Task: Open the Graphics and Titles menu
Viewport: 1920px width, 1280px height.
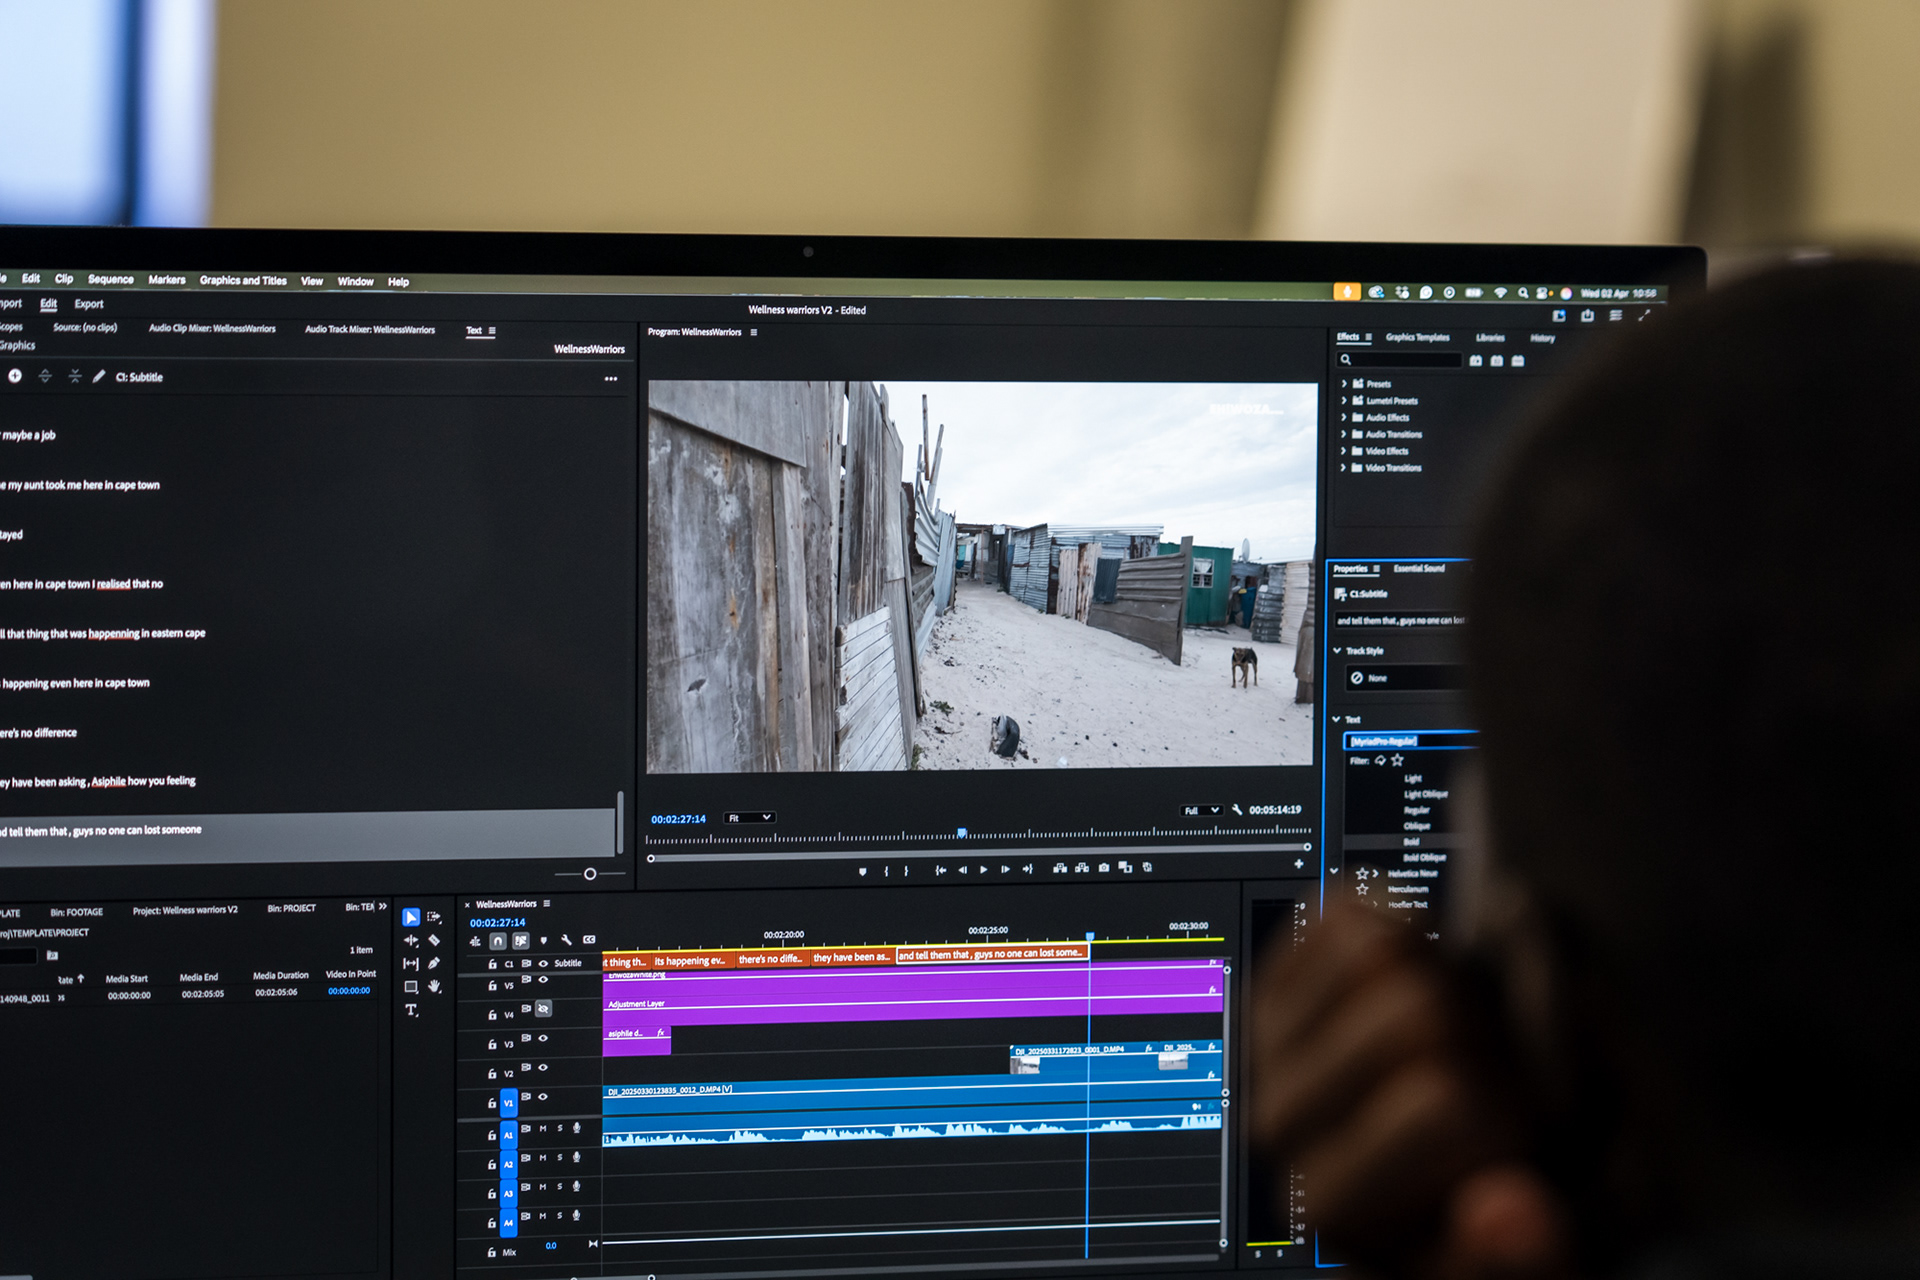Action: point(243,281)
